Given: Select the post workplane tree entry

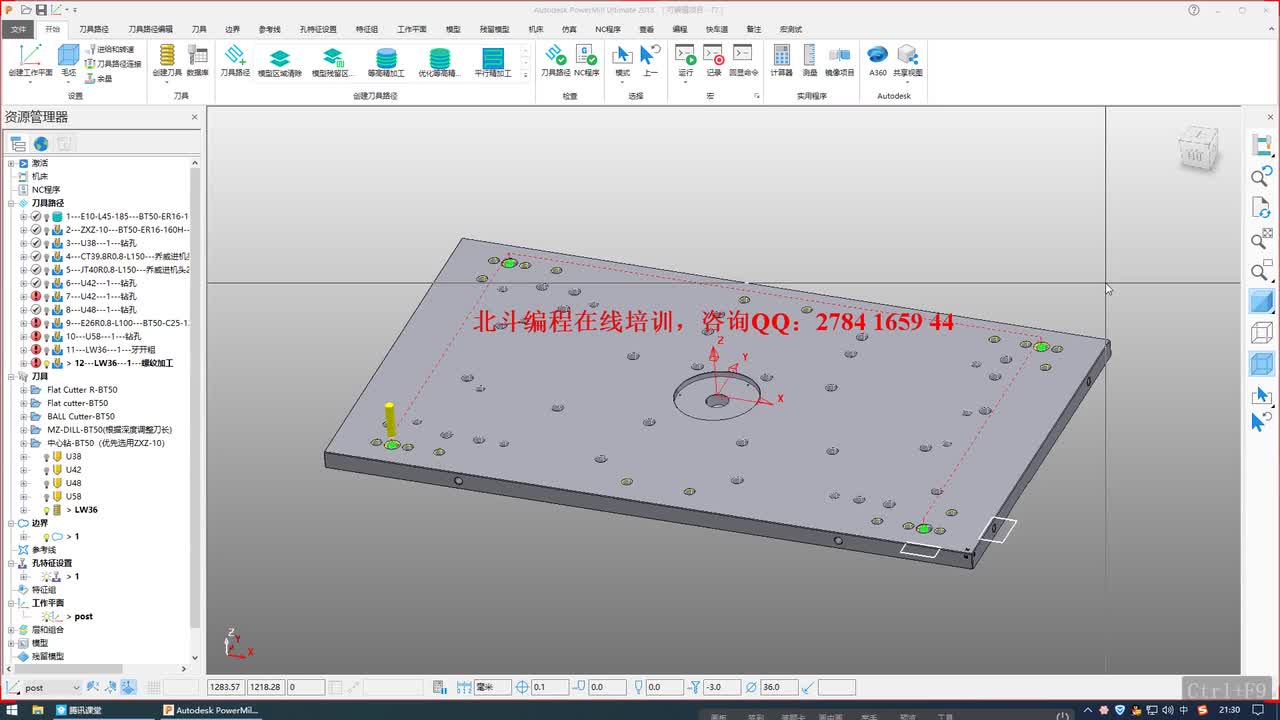Looking at the screenshot, I should (84, 617).
